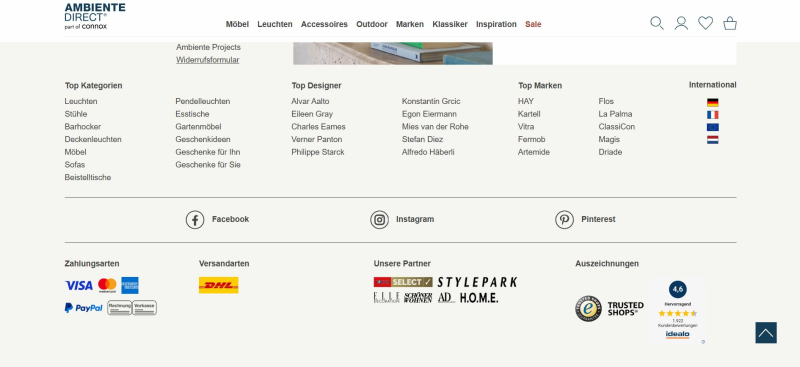Image resolution: width=800 pixels, height=367 pixels.
Task: Select the French flag icon
Action: [712, 115]
